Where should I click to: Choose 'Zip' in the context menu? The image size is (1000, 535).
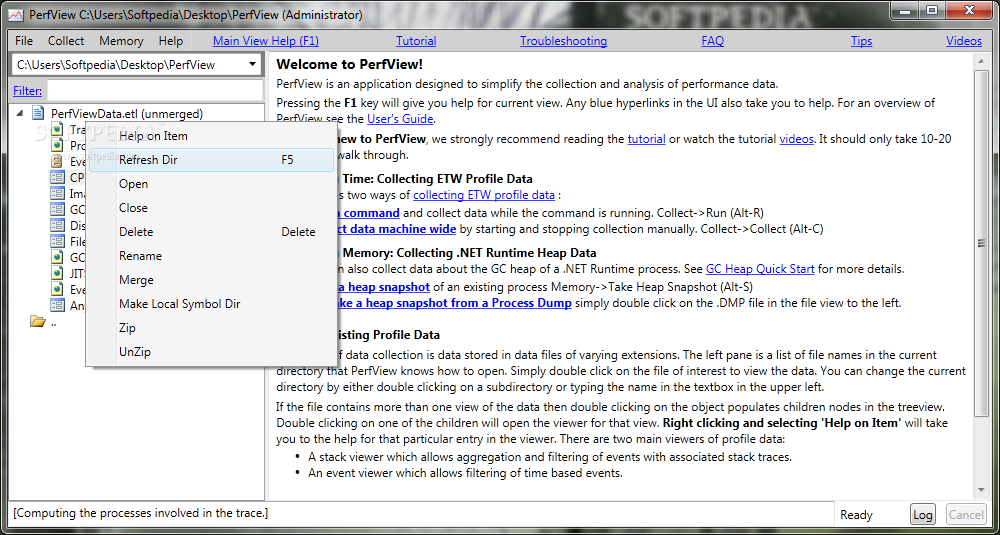point(211,328)
